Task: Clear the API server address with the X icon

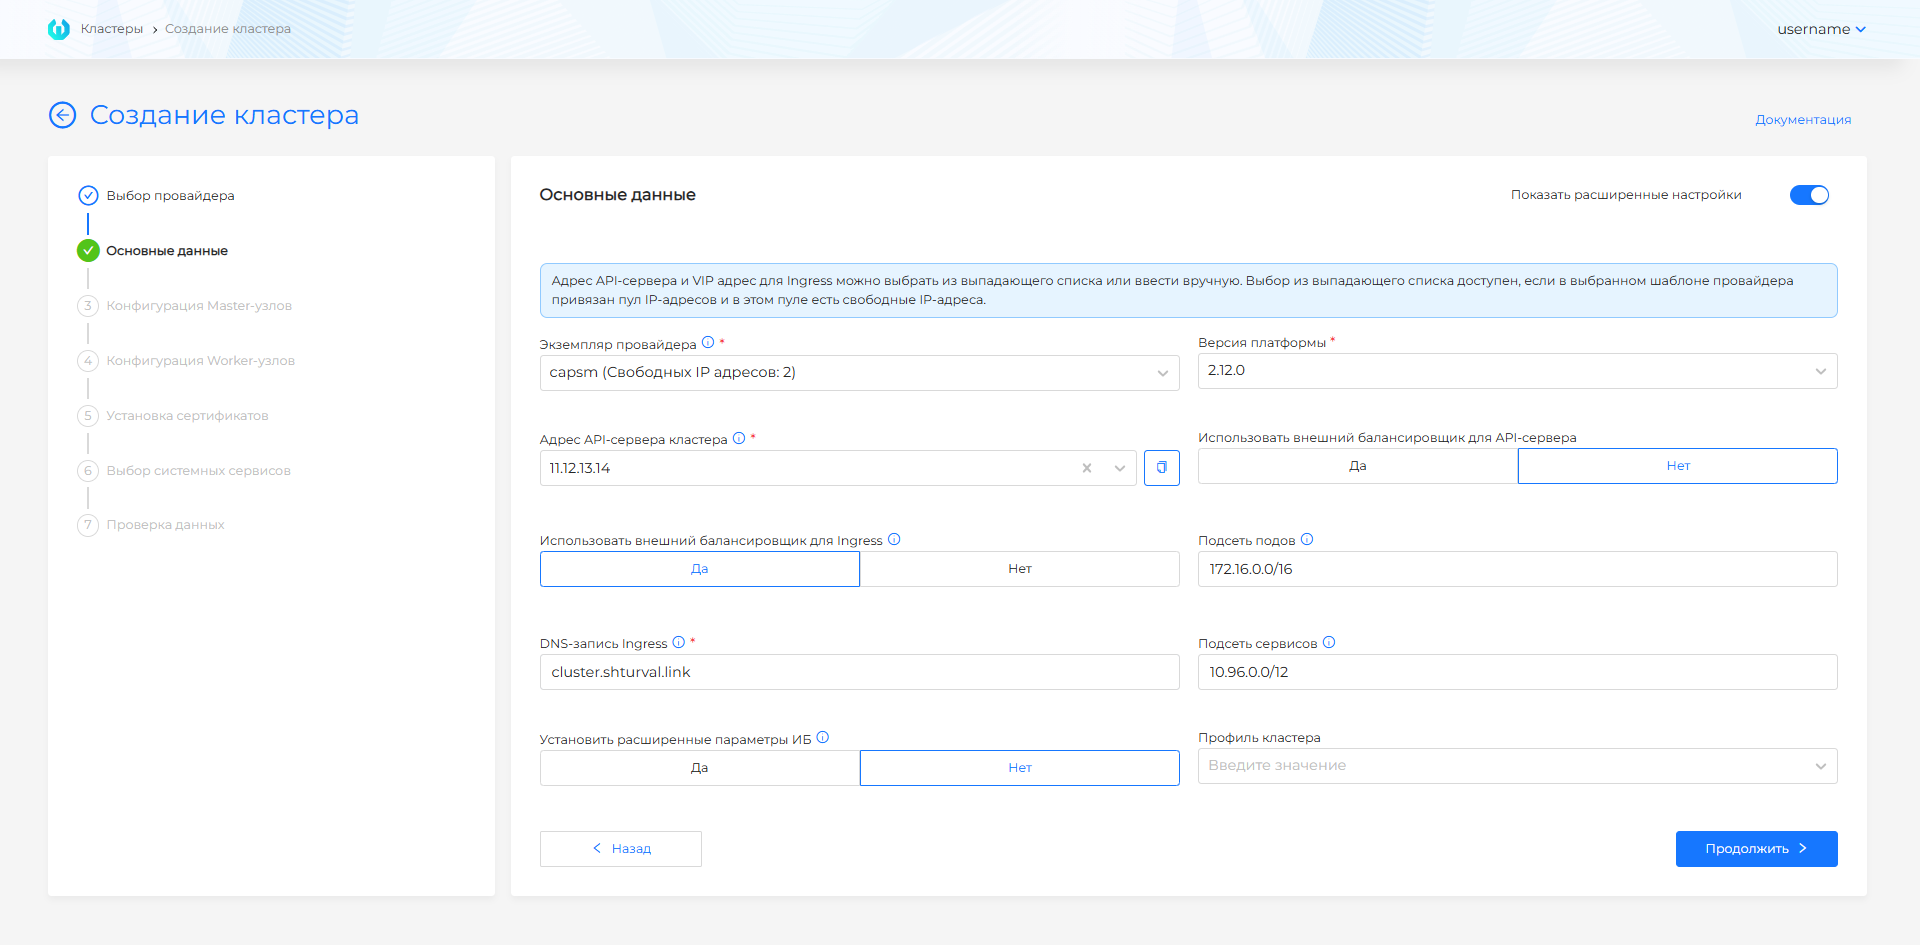Action: (1087, 468)
